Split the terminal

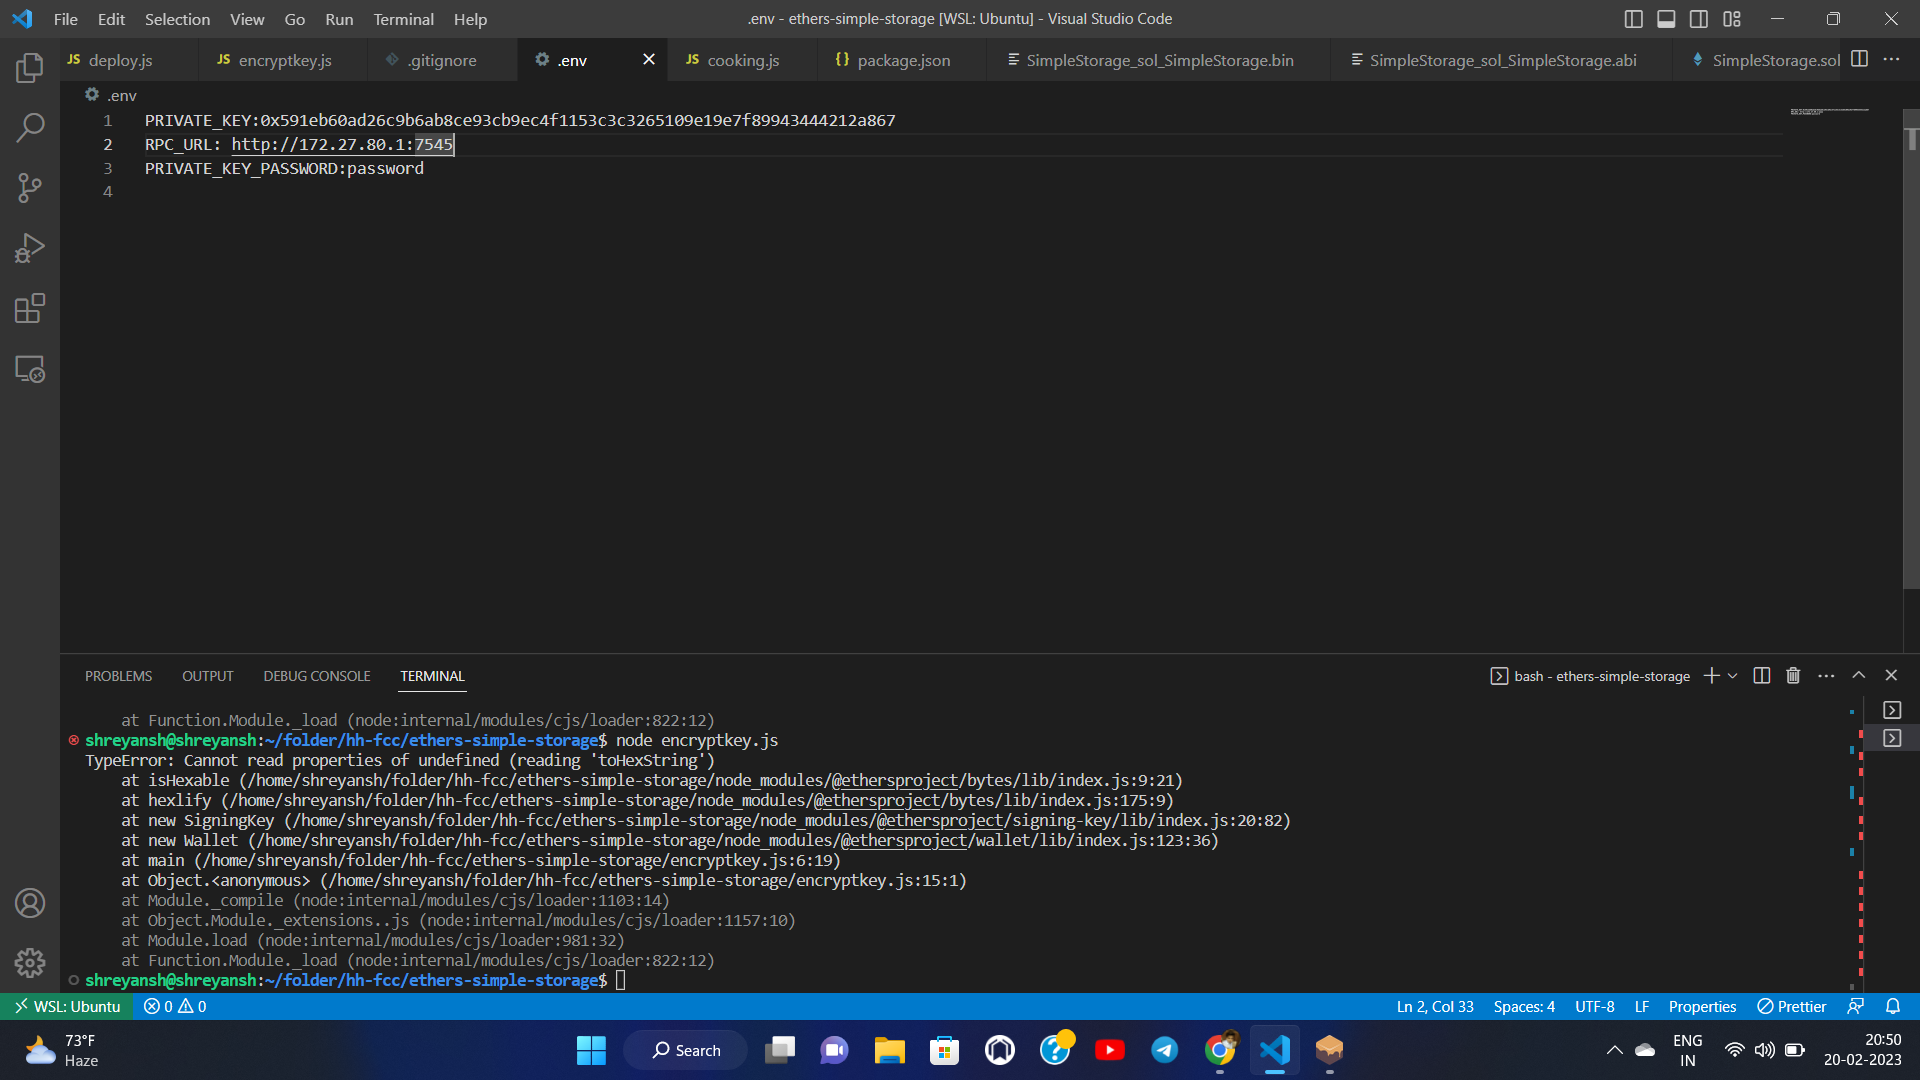coord(1762,676)
